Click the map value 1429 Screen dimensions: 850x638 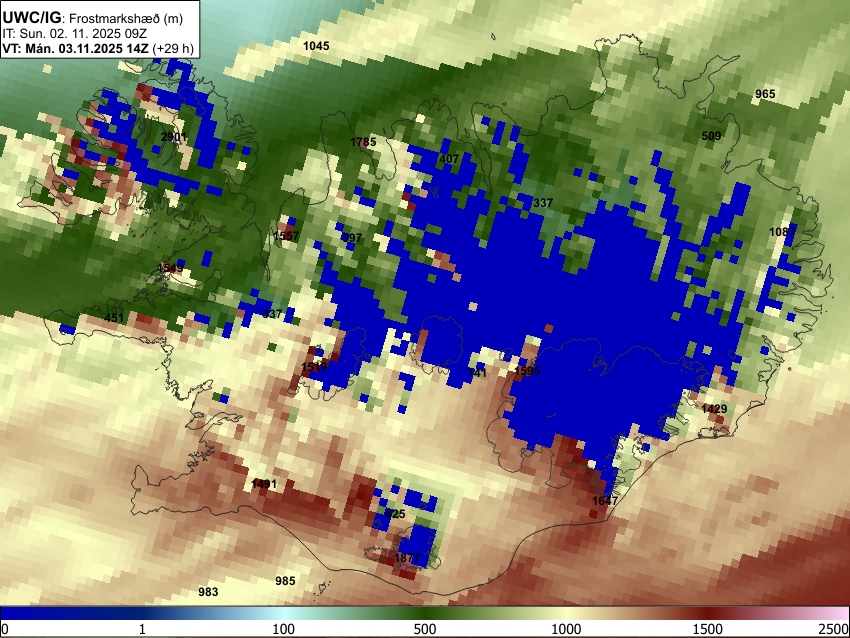(714, 409)
